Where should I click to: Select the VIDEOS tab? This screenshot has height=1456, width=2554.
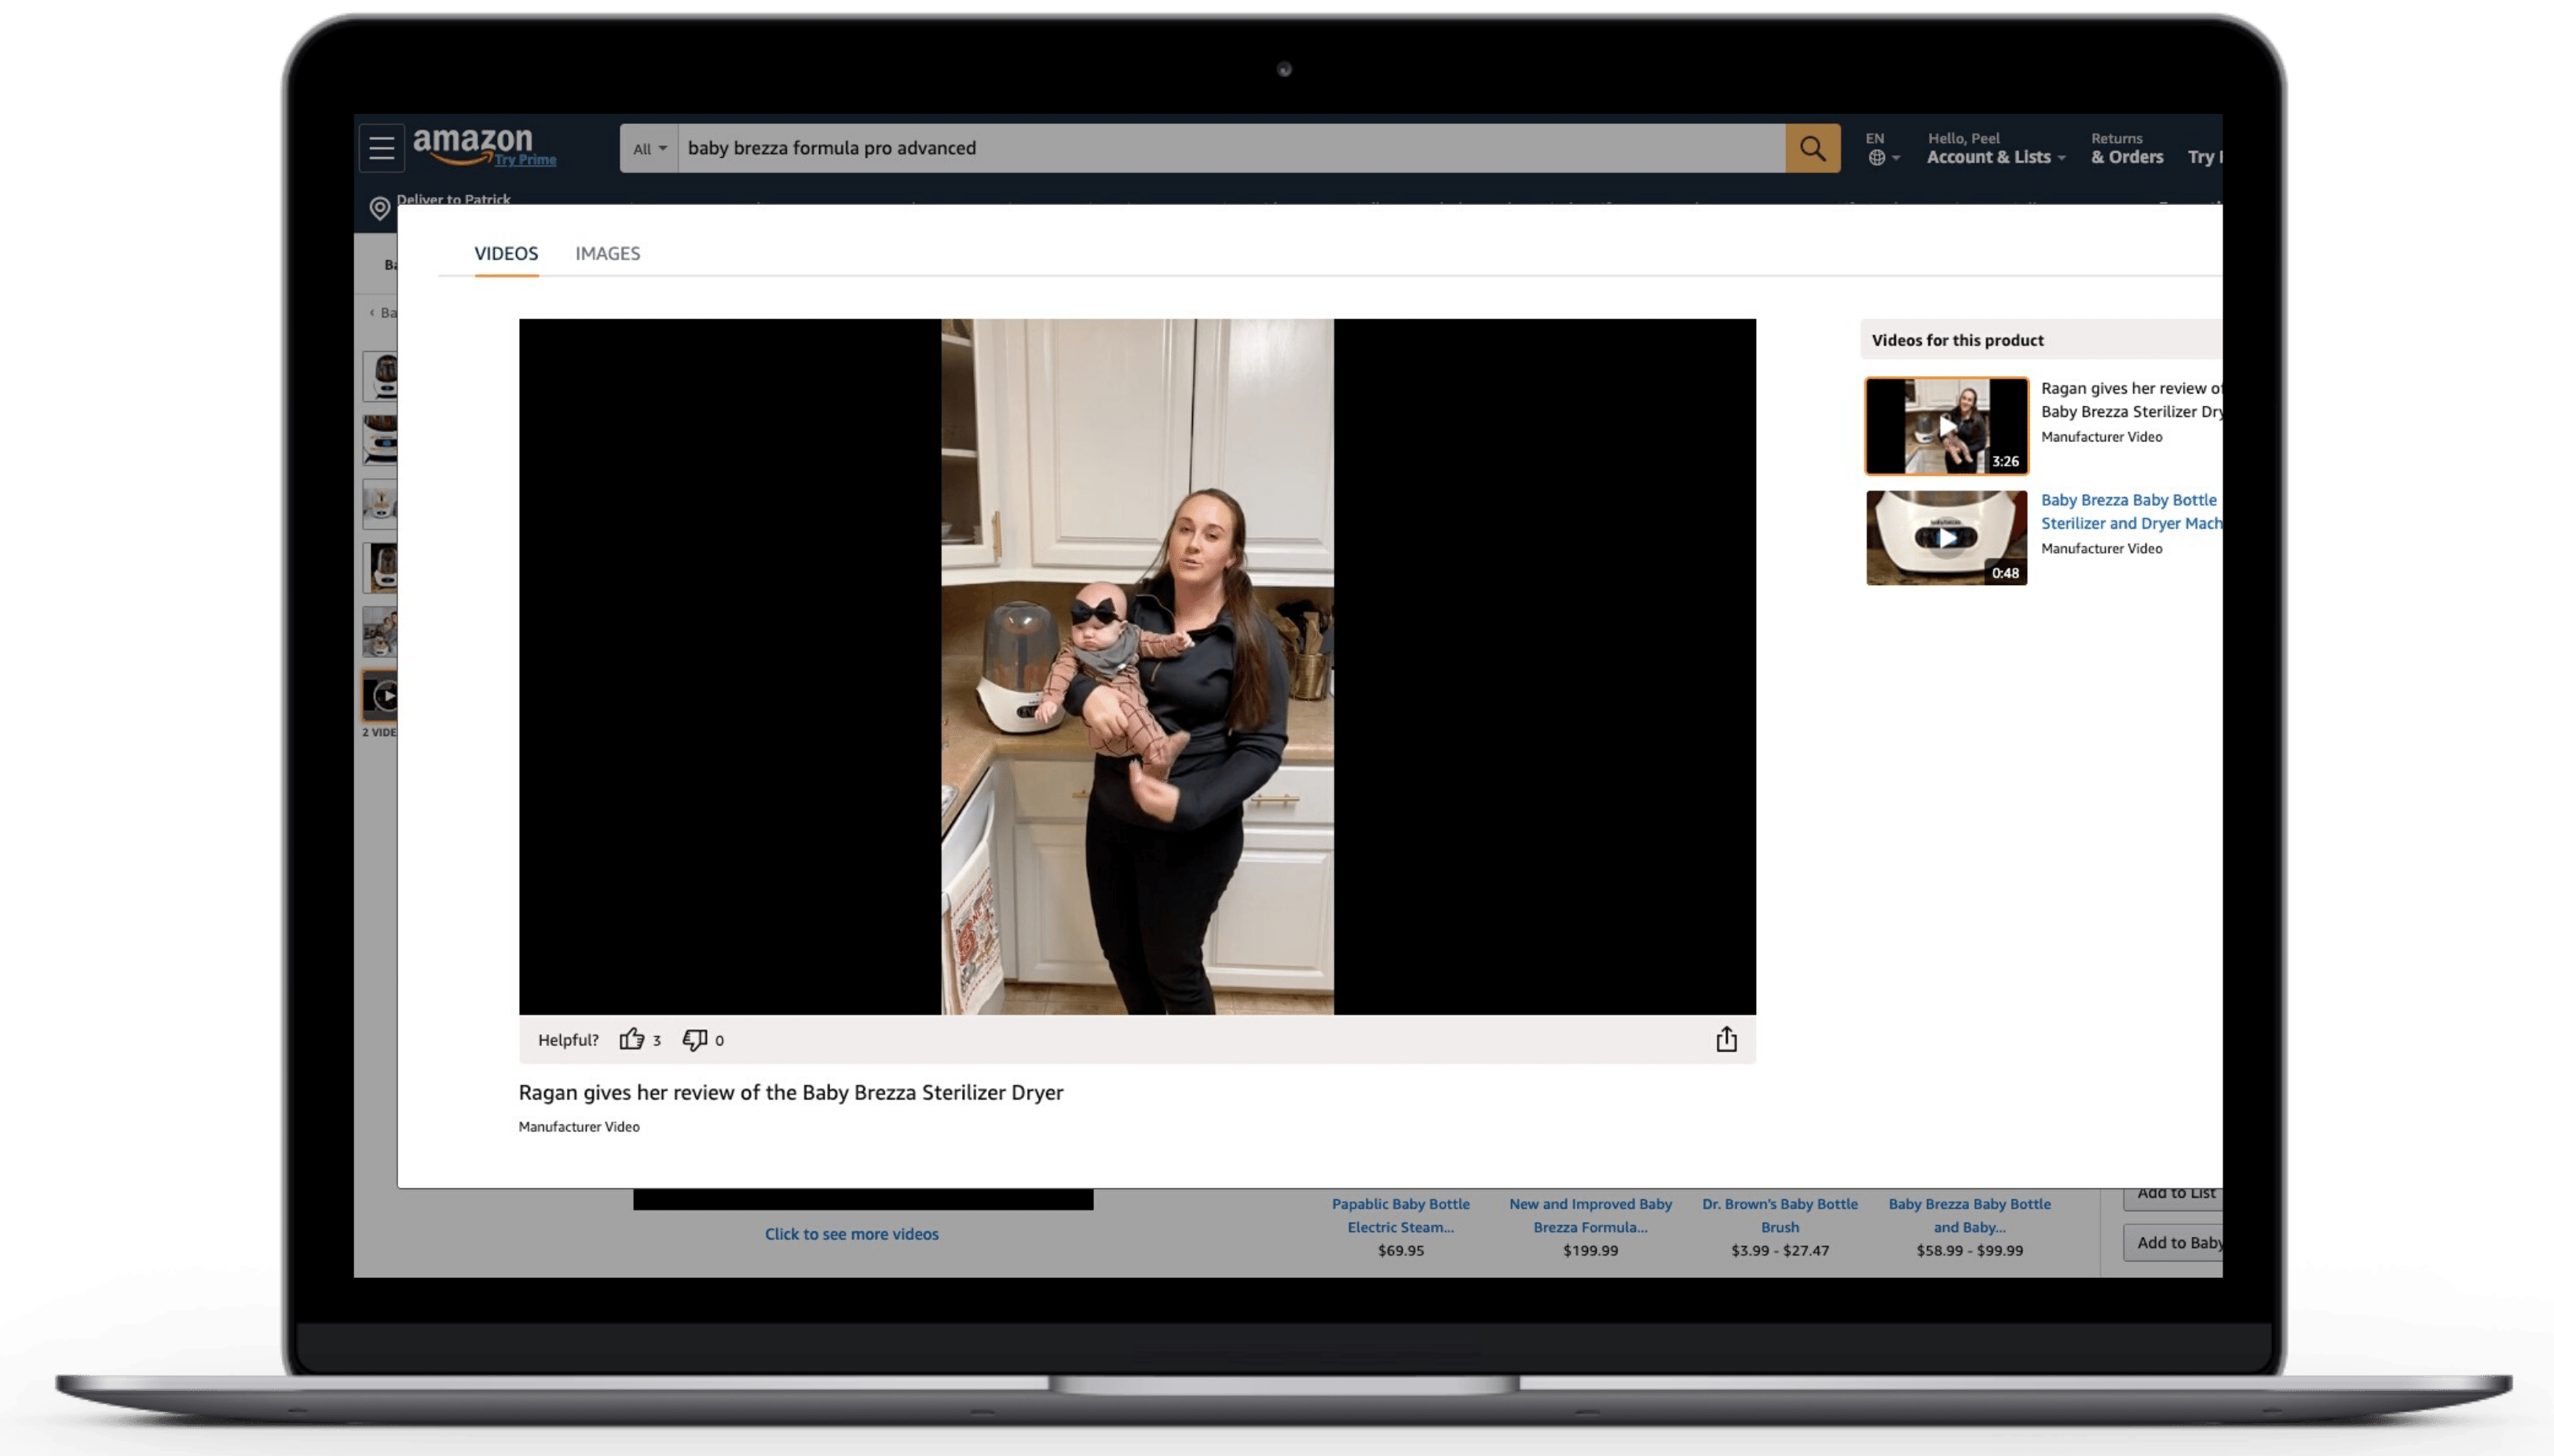coord(506,253)
